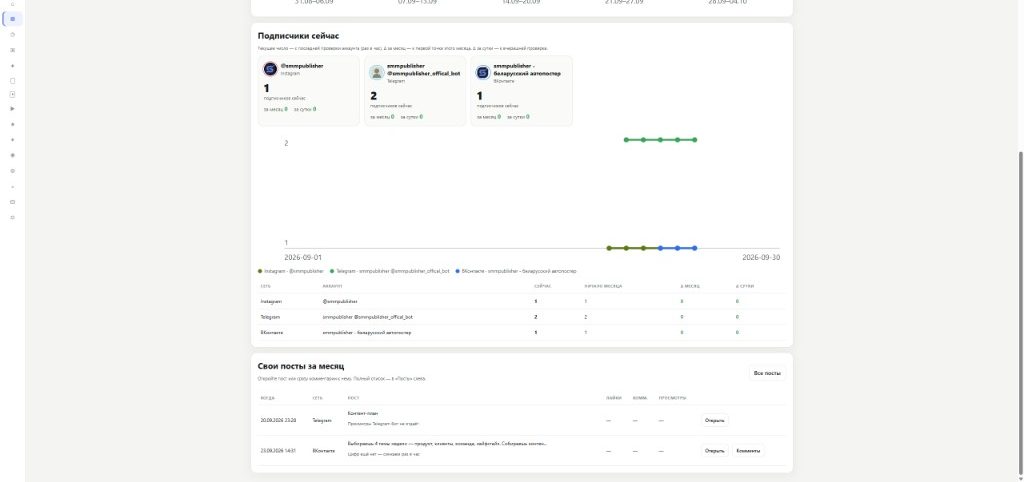Click the play-triangle icon in the sidebar
The image size is (1024, 482).
point(12,108)
